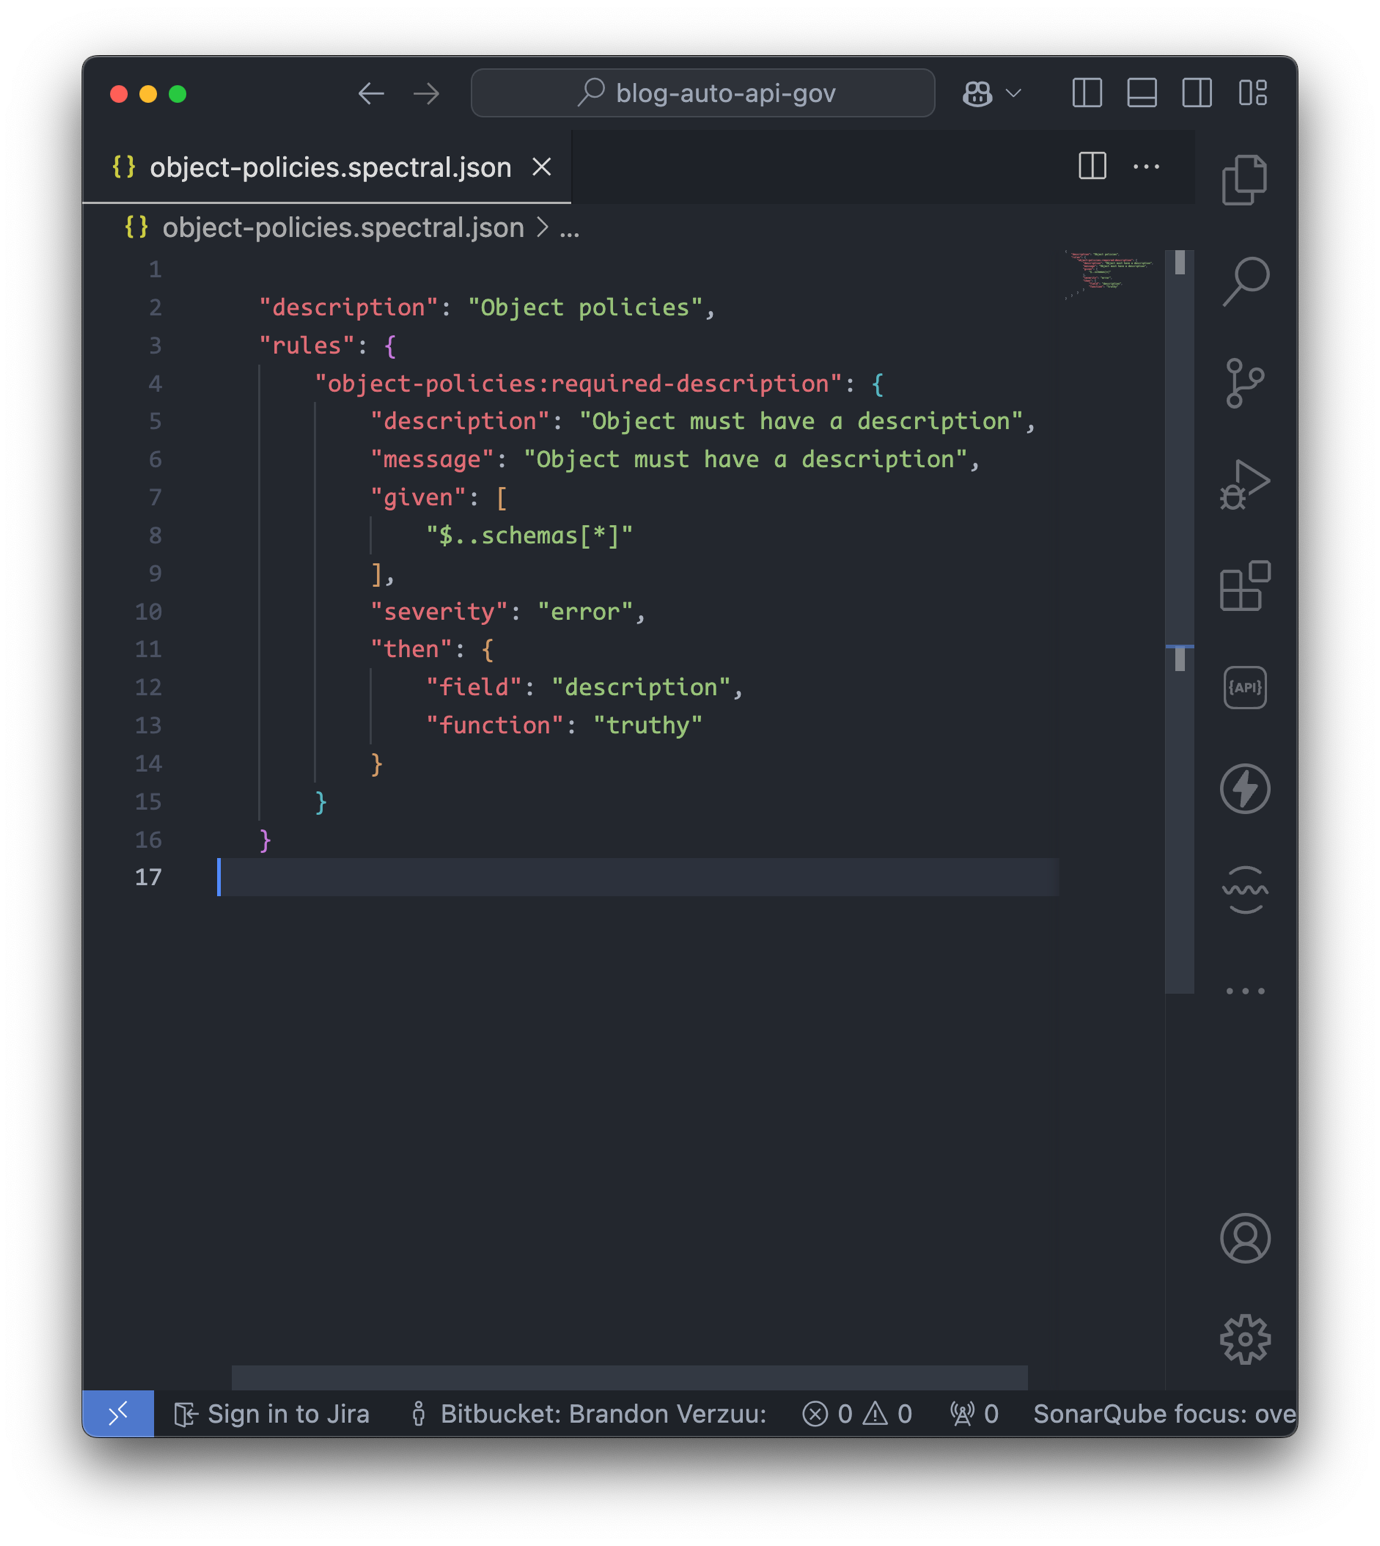Click the errors and warnings status indicator
The width and height of the screenshot is (1380, 1546).
click(x=856, y=1413)
